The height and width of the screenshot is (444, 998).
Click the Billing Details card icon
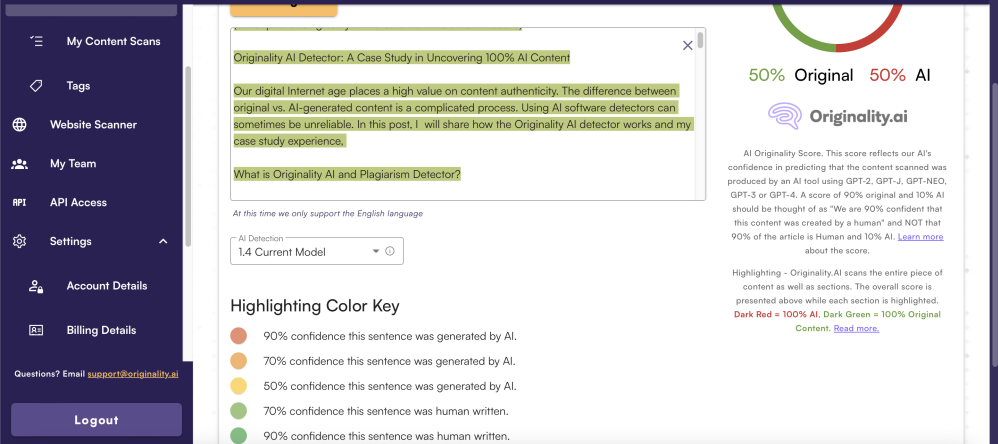[36, 330]
